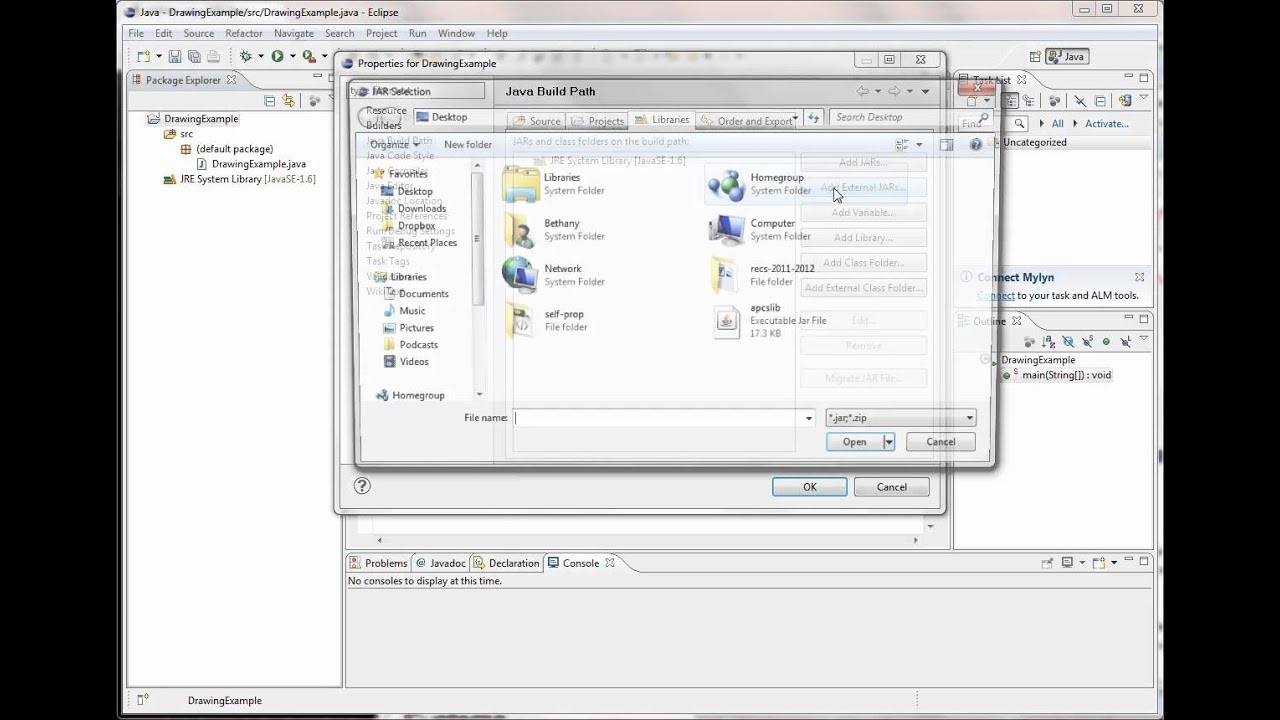Viewport: 1280px width, 720px height.
Task: Select the Homegroup icon in file list
Action: point(726,184)
